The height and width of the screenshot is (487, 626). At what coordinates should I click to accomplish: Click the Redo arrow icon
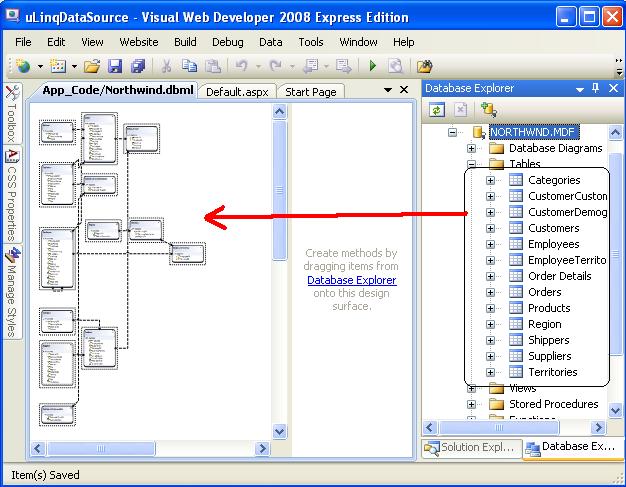(x=276, y=66)
